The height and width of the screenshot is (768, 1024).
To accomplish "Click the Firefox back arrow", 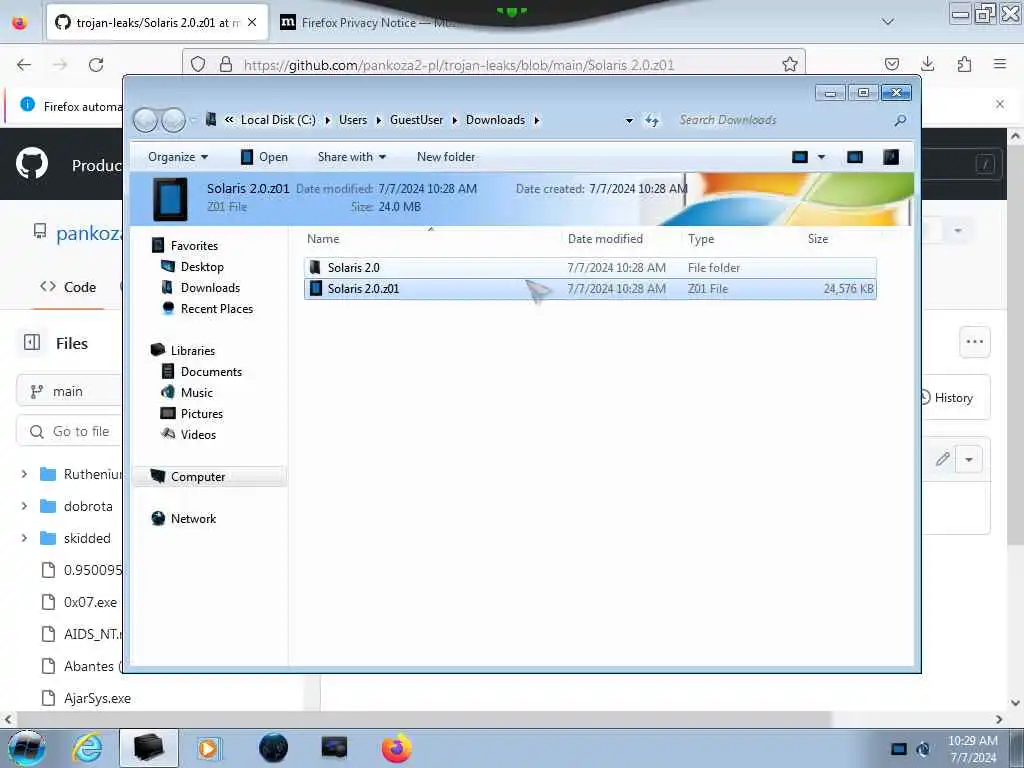I will coord(24,65).
